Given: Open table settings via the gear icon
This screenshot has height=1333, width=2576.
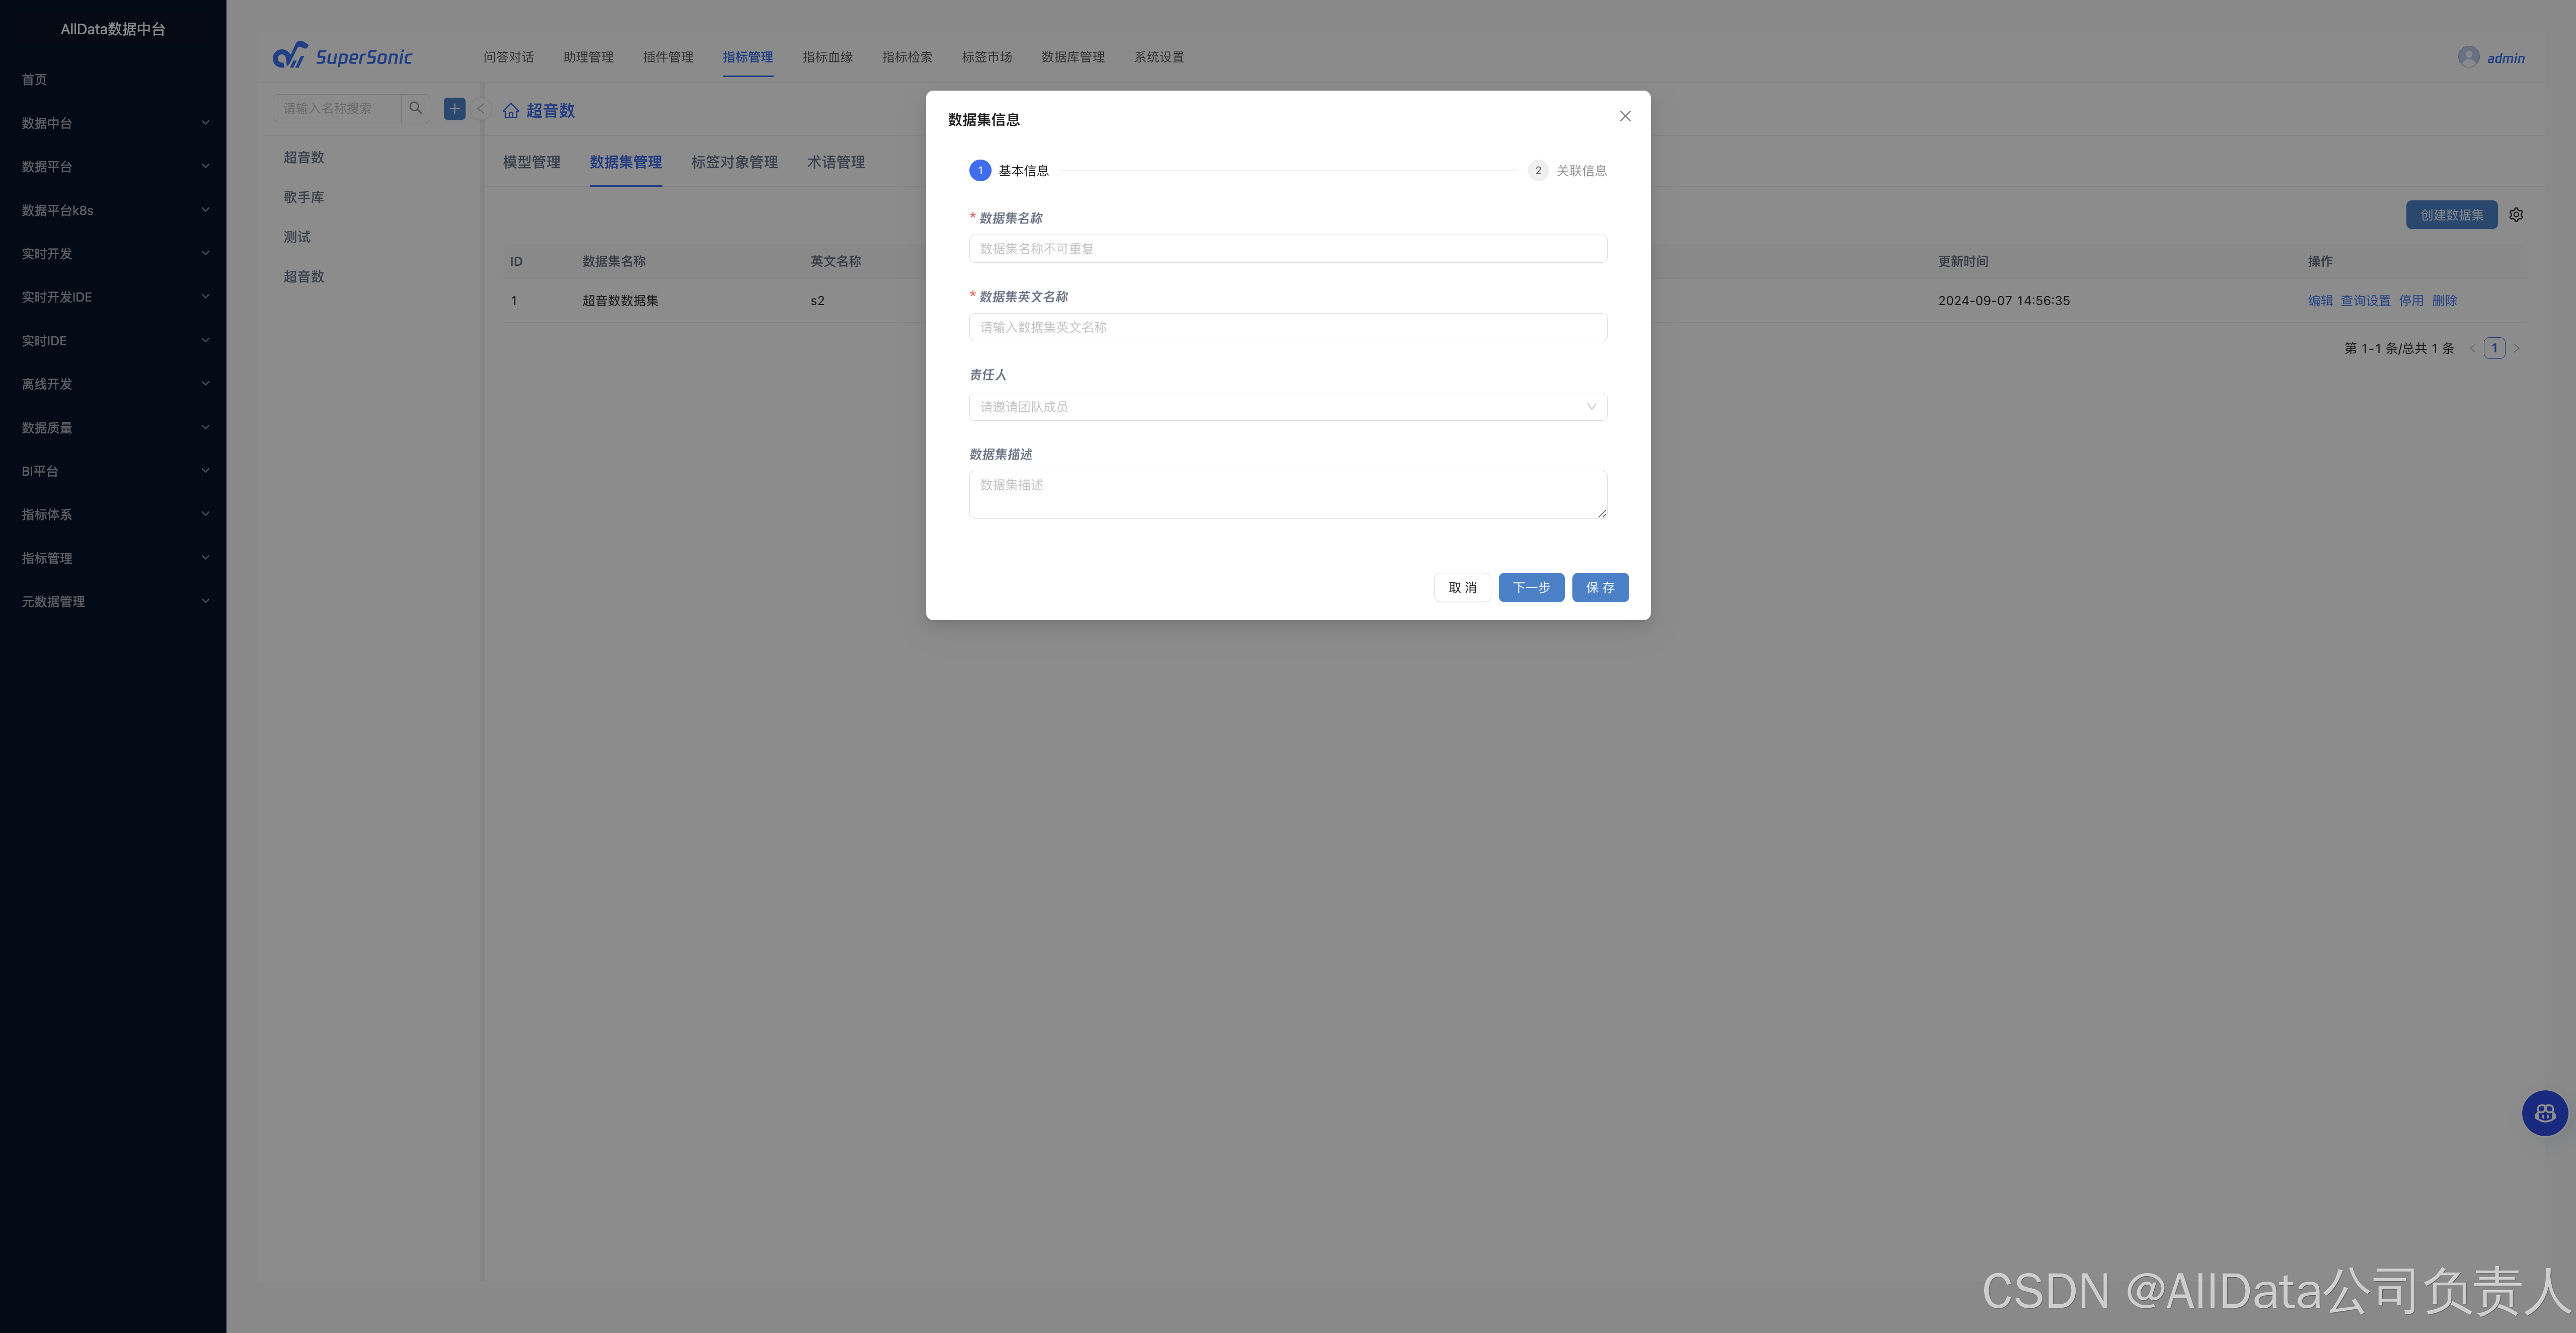Looking at the screenshot, I should [2516, 215].
